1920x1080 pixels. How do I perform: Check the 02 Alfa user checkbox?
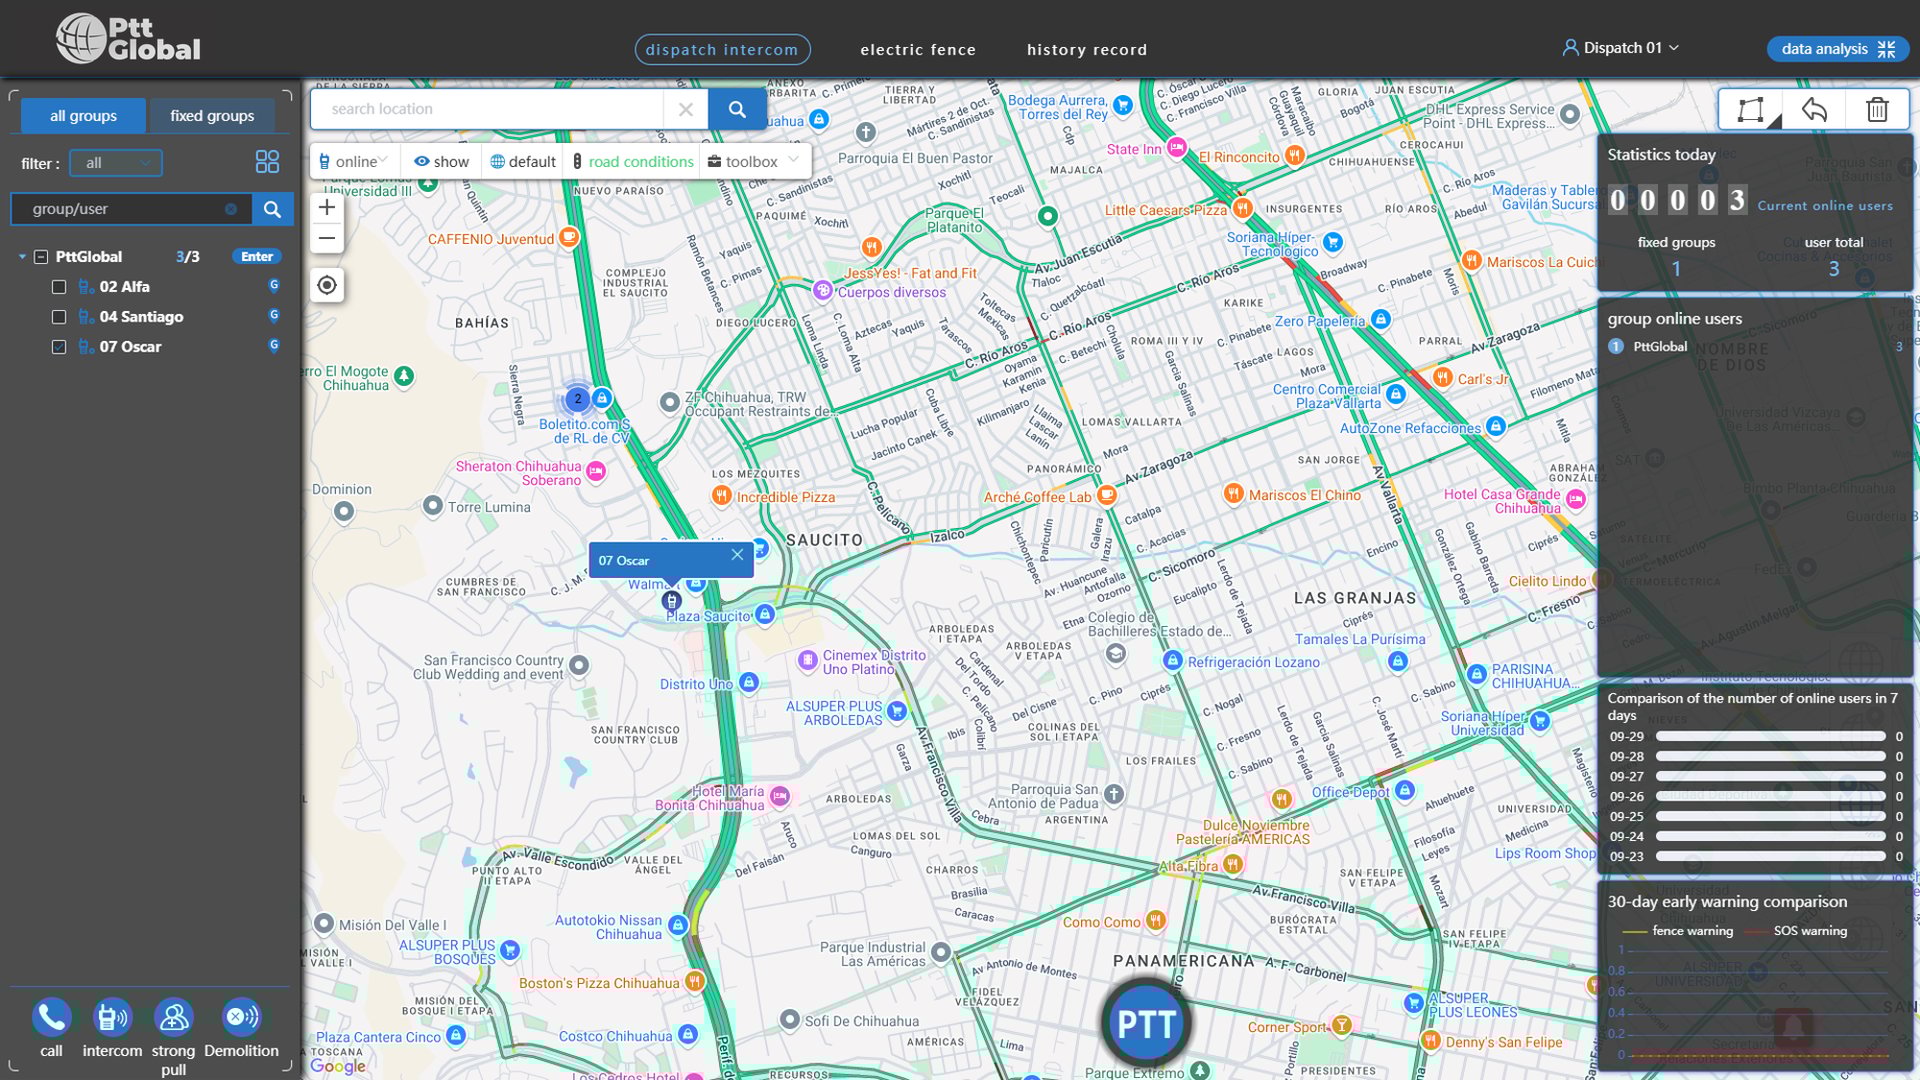(59, 287)
